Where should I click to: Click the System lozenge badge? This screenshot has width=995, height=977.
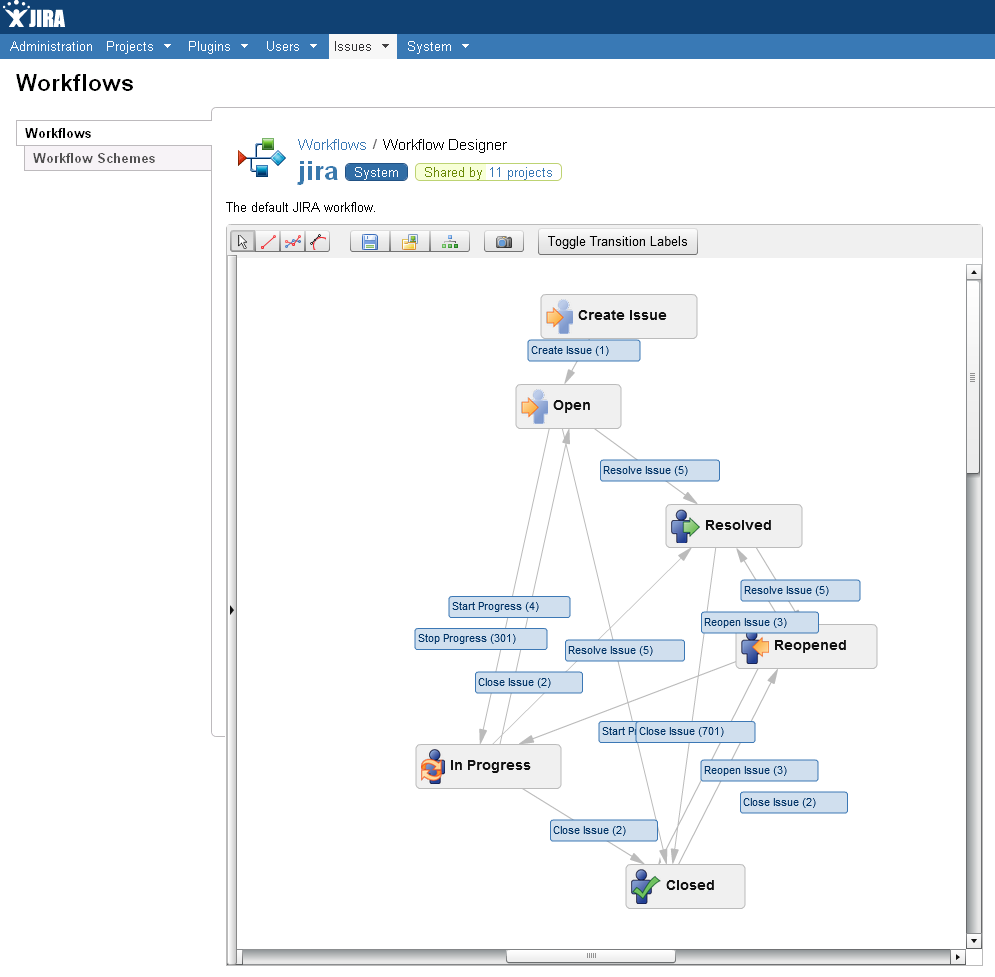376,173
